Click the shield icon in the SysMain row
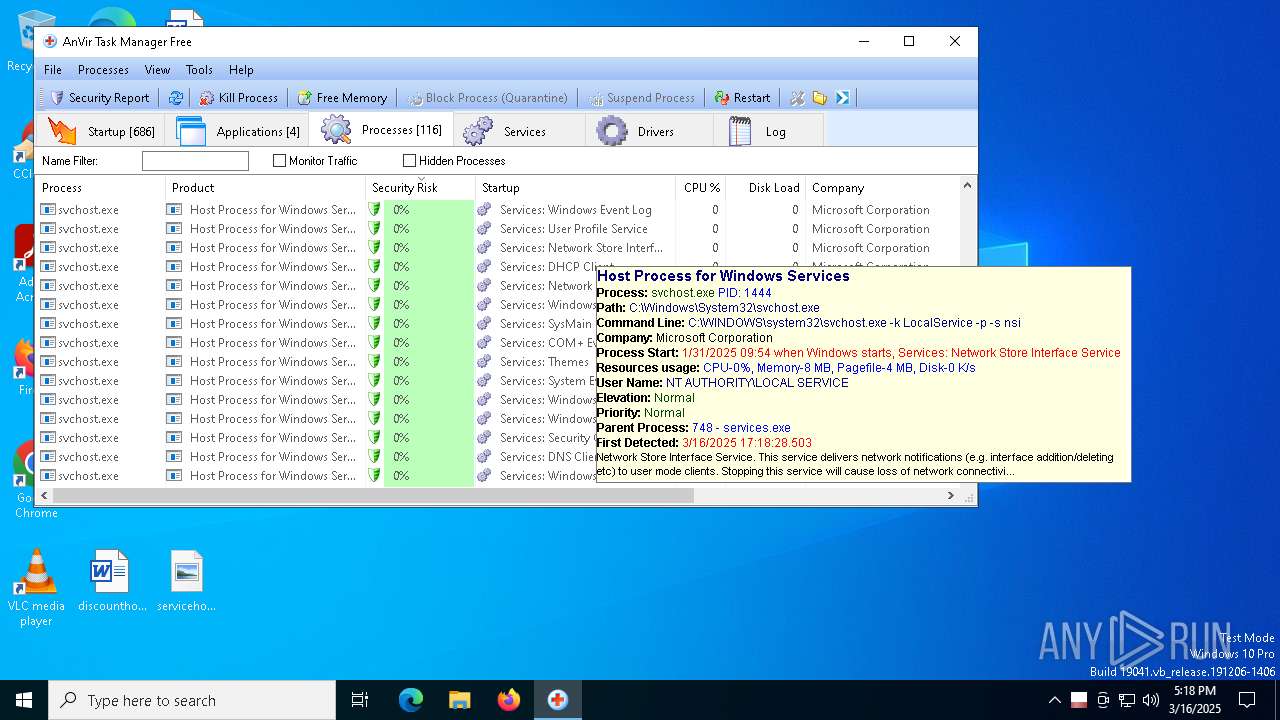Screen dimensions: 1280x720 [x=375, y=324]
